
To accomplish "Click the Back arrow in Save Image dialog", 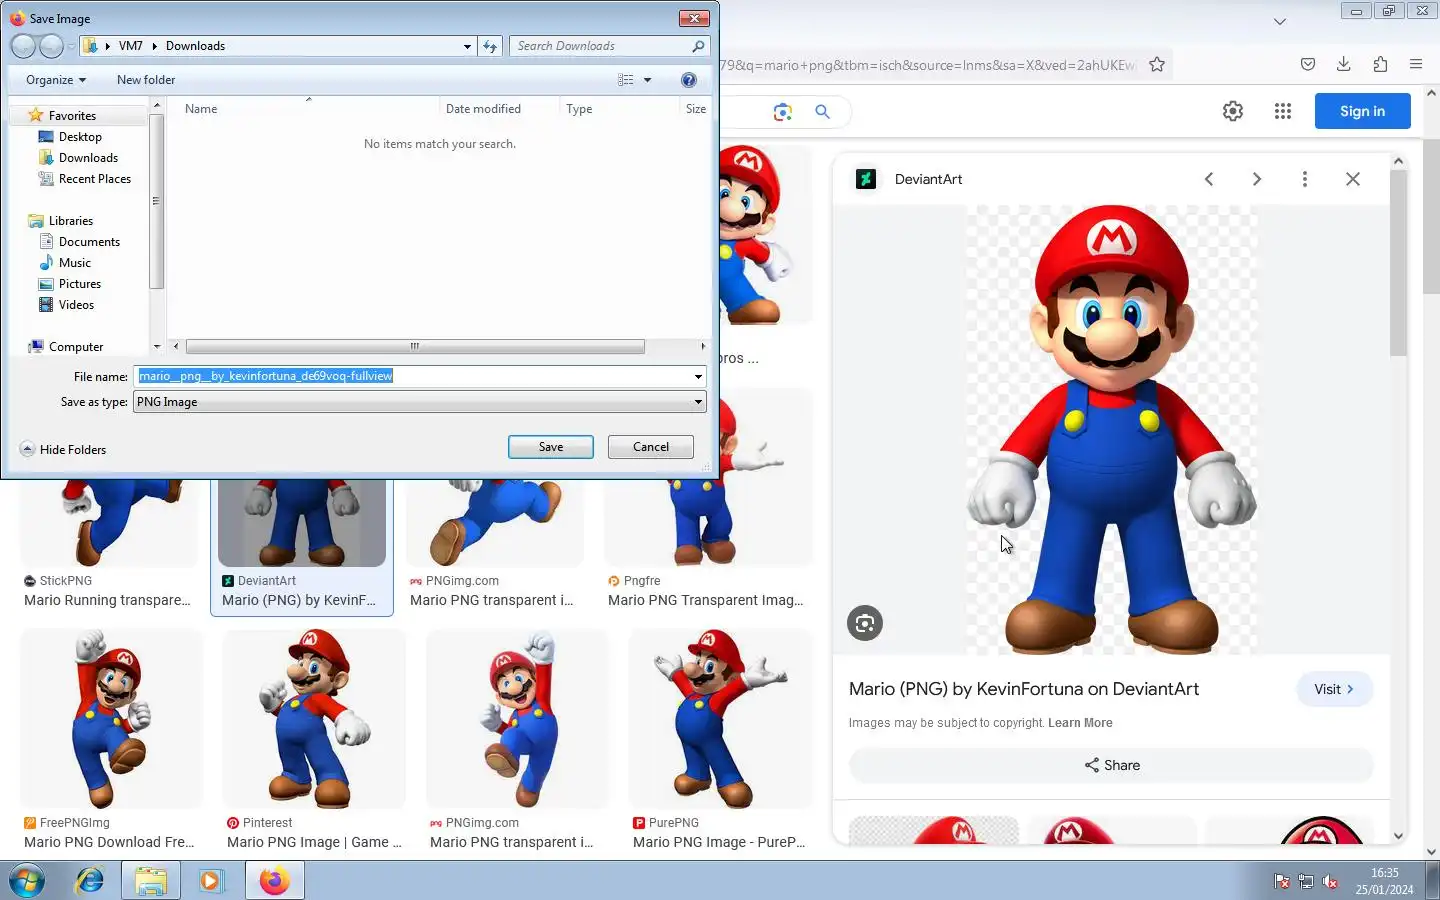I will (23, 46).
